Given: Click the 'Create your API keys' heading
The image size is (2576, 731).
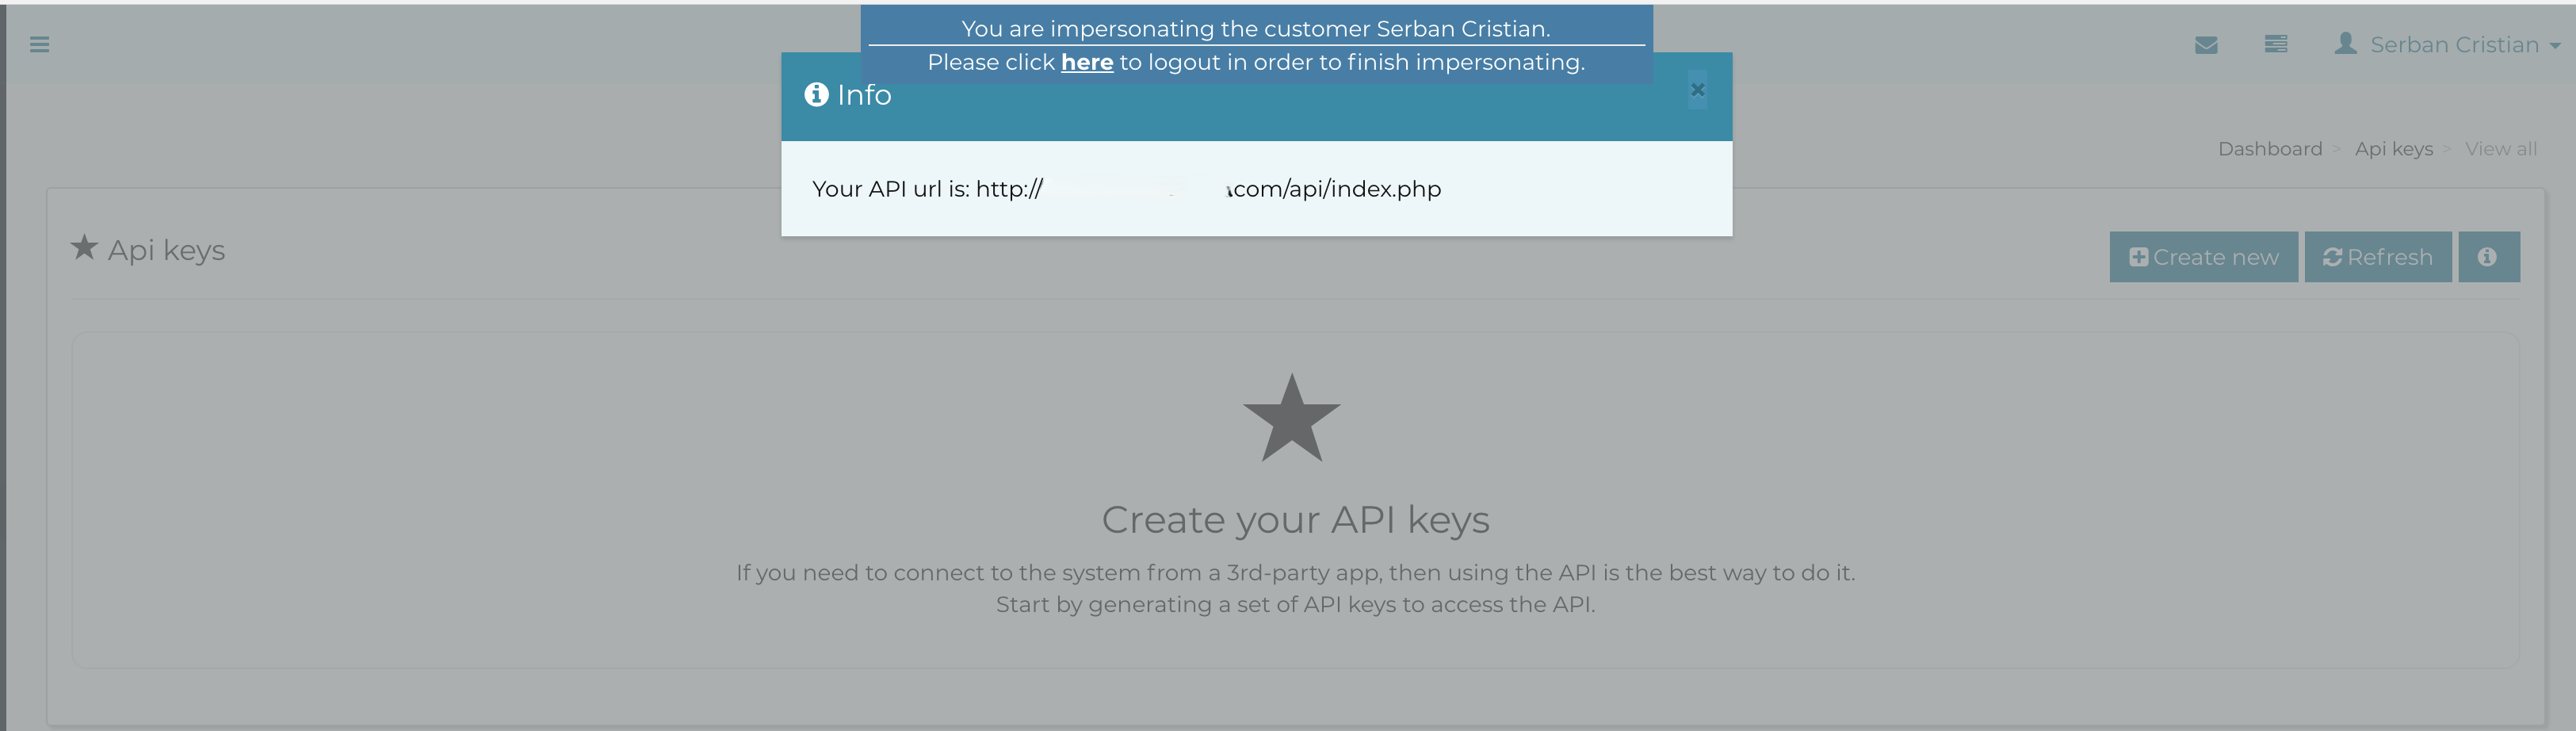Looking at the screenshot, I should pyautogui.click(x=1295, y=520).
